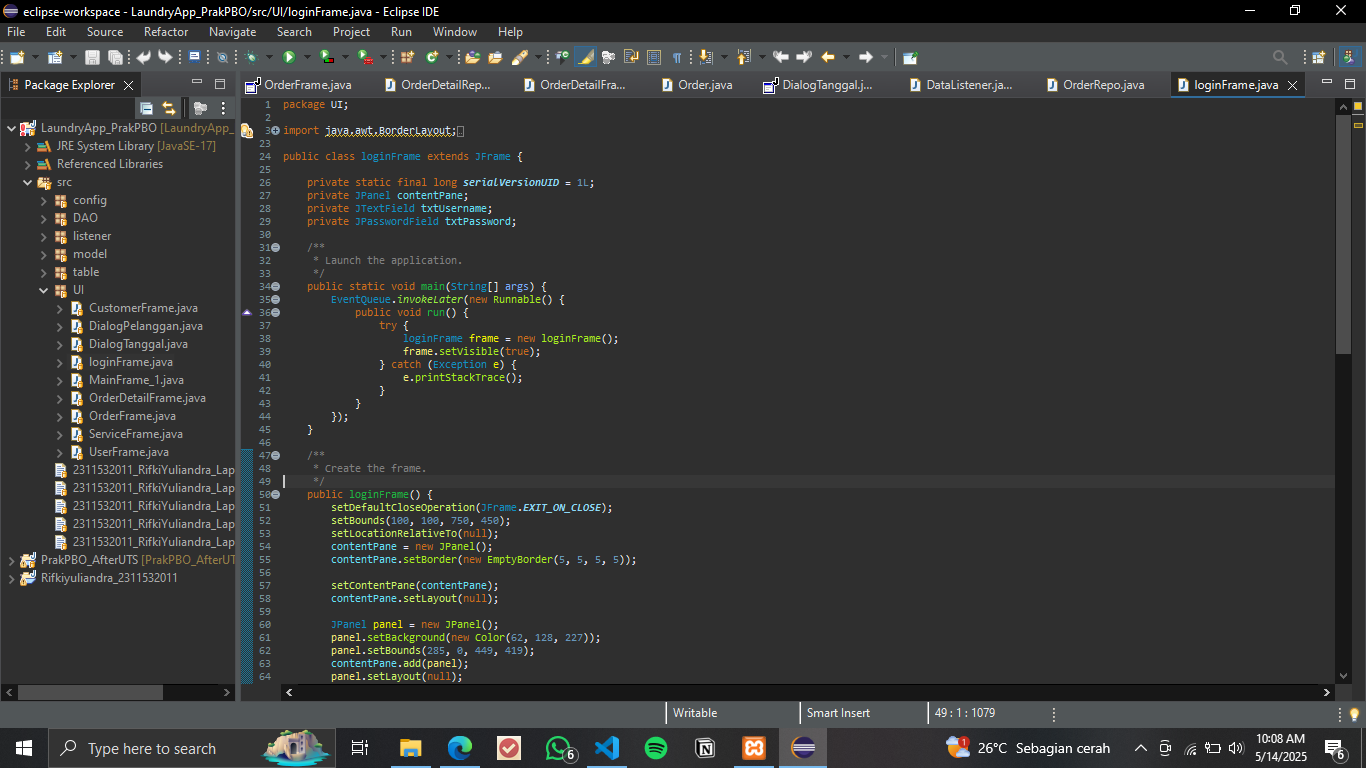Click the Package Explorer horizontal scrollbar thumb
This screenshot has height=768, width=1366.
pos(90,692)
